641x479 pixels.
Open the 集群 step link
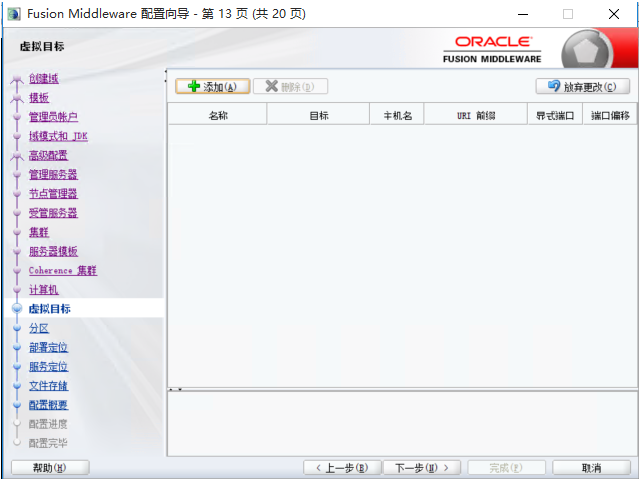click(39, 232)
